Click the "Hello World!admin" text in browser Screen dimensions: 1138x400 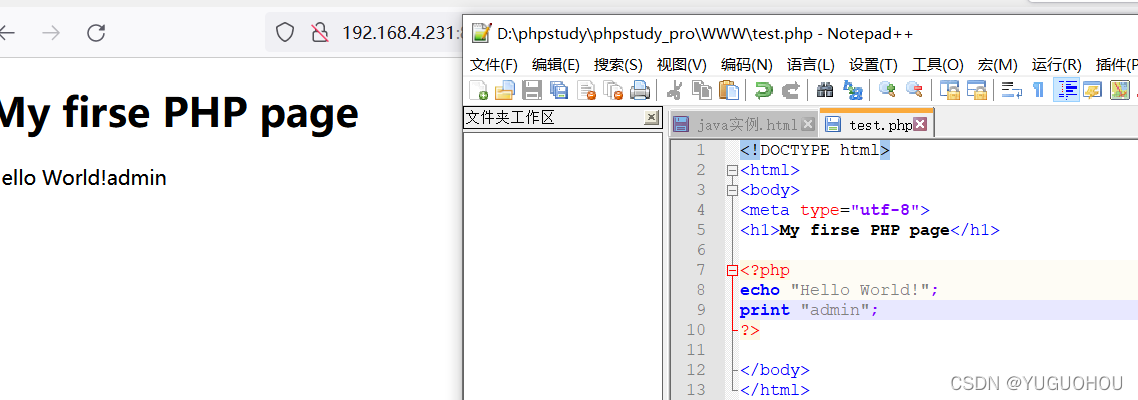[x=83, y=177]
